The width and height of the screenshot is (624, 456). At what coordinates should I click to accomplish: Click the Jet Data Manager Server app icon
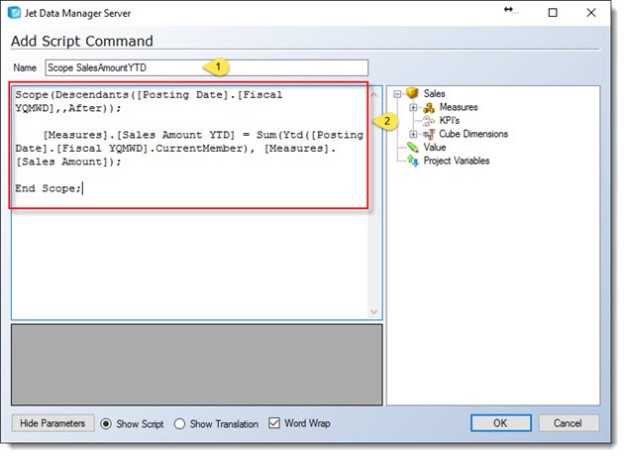click(x=14, y=13)
